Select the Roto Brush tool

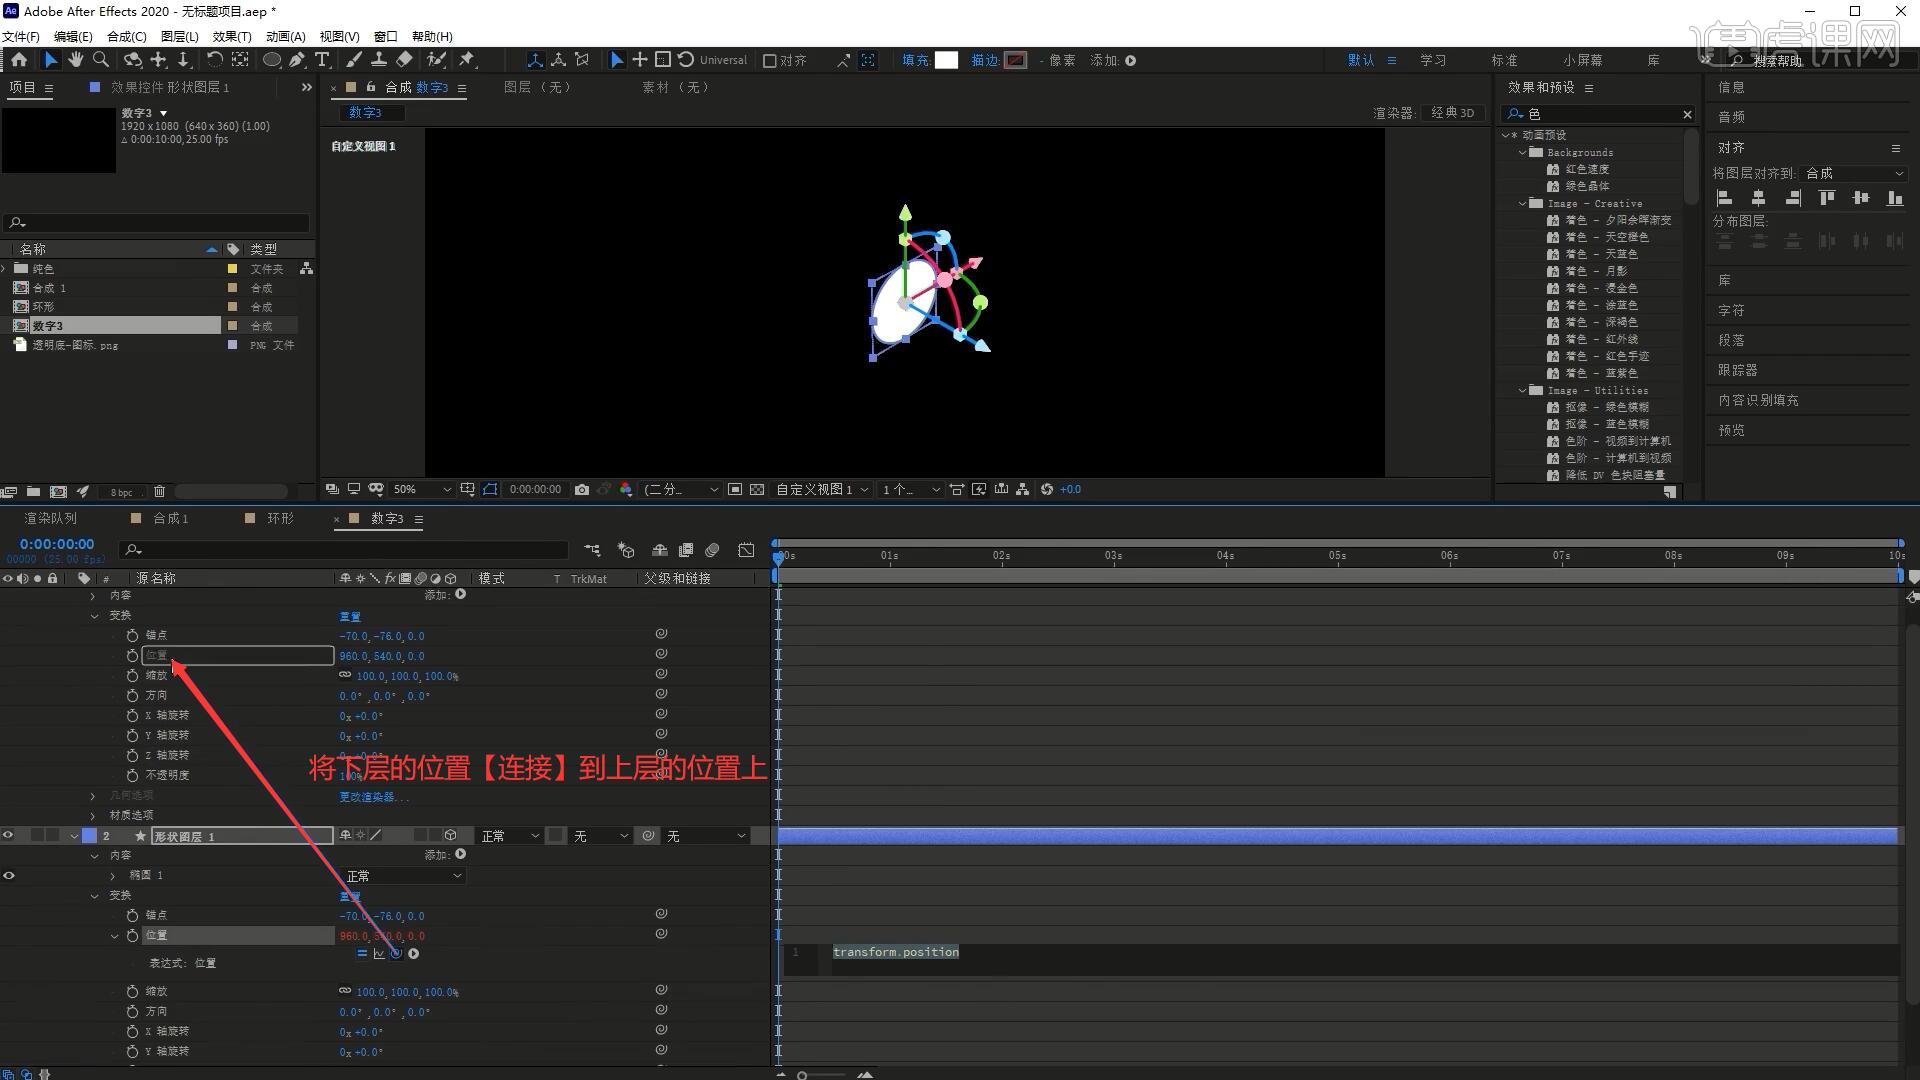pyautogui.click(x=436, y=60)
